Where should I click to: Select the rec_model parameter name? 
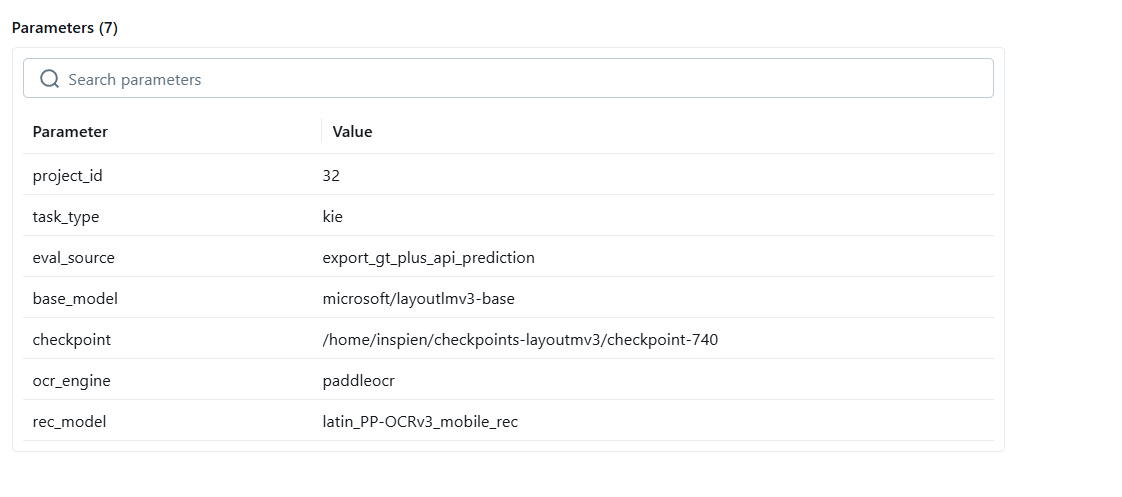[x=69, y=422]
